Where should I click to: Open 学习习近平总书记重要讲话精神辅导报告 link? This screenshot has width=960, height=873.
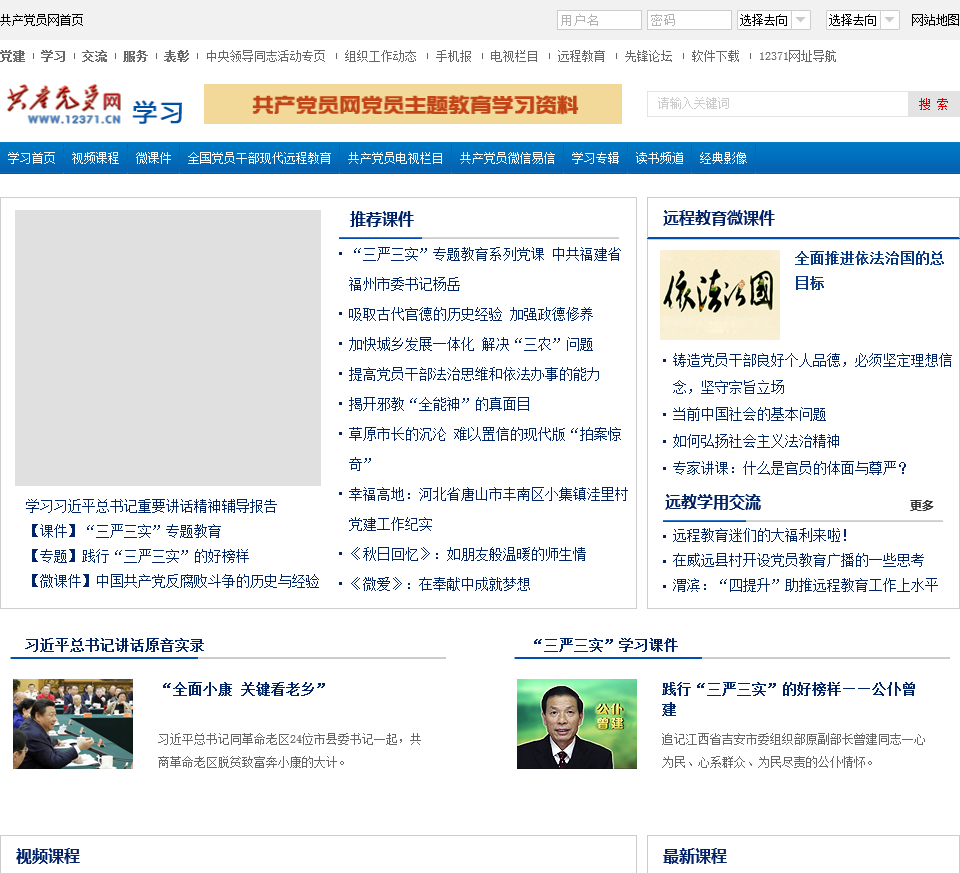151,506
